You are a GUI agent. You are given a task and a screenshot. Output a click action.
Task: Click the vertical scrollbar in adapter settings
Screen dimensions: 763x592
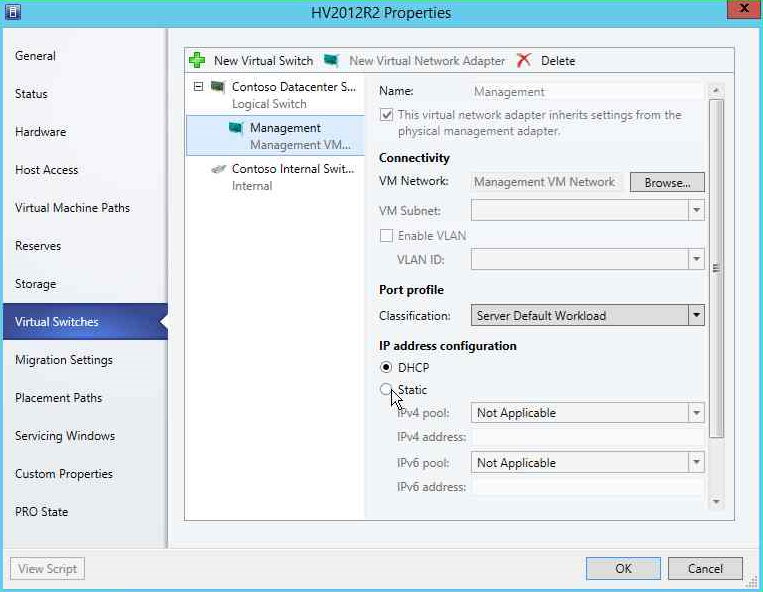coord(716,269)
